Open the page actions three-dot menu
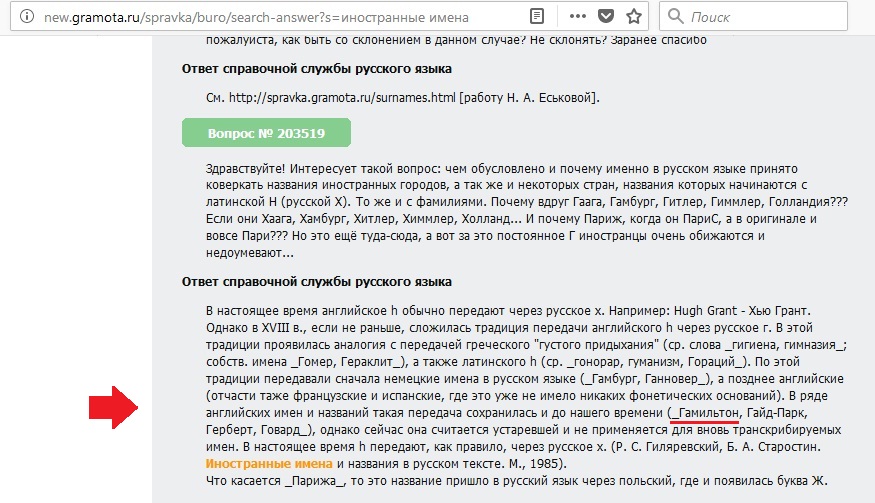This screenshot has height=503, width=875. [x=579, y=16]
